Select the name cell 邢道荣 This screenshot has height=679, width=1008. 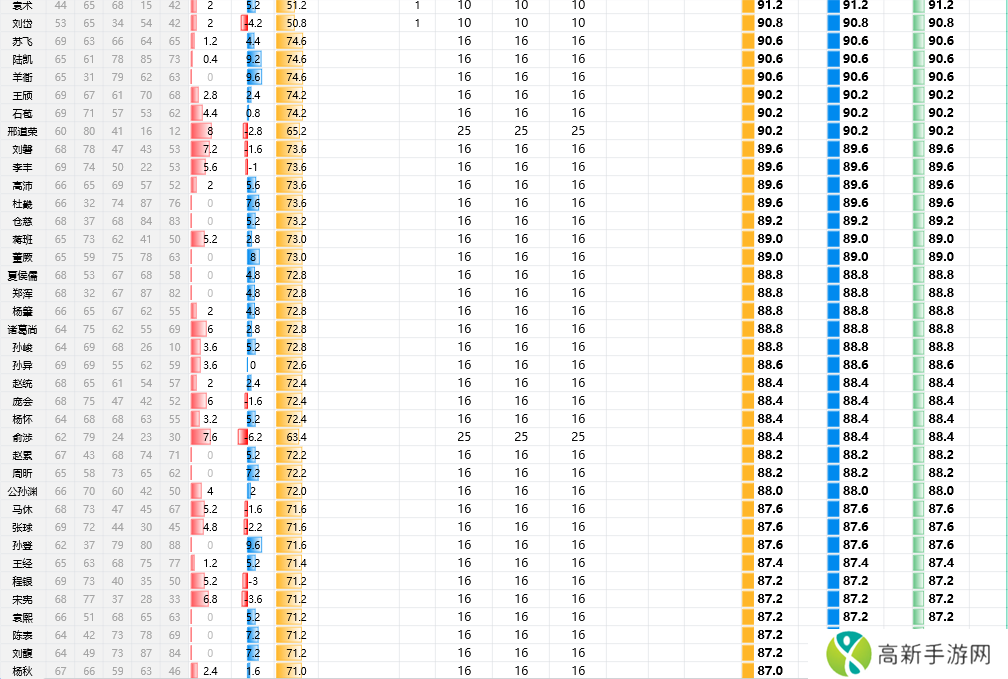click(22, 131)
